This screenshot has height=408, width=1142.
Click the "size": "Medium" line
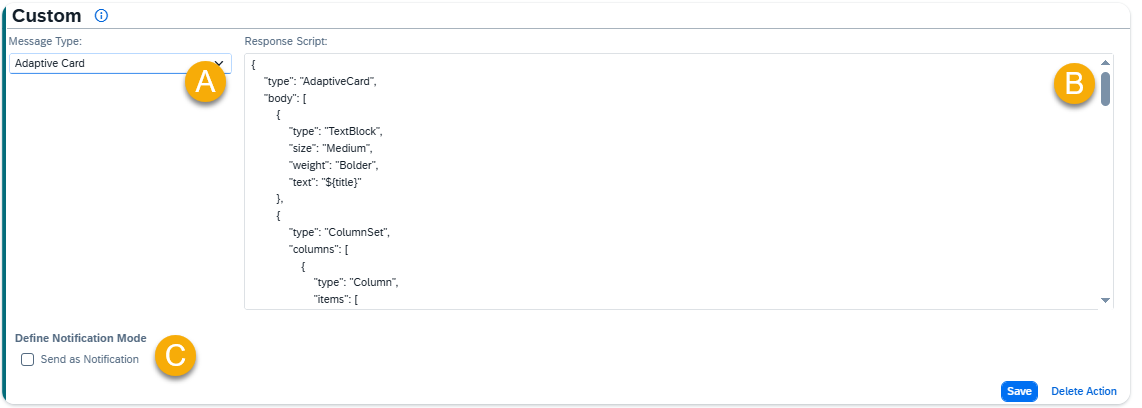coord(331,149)
